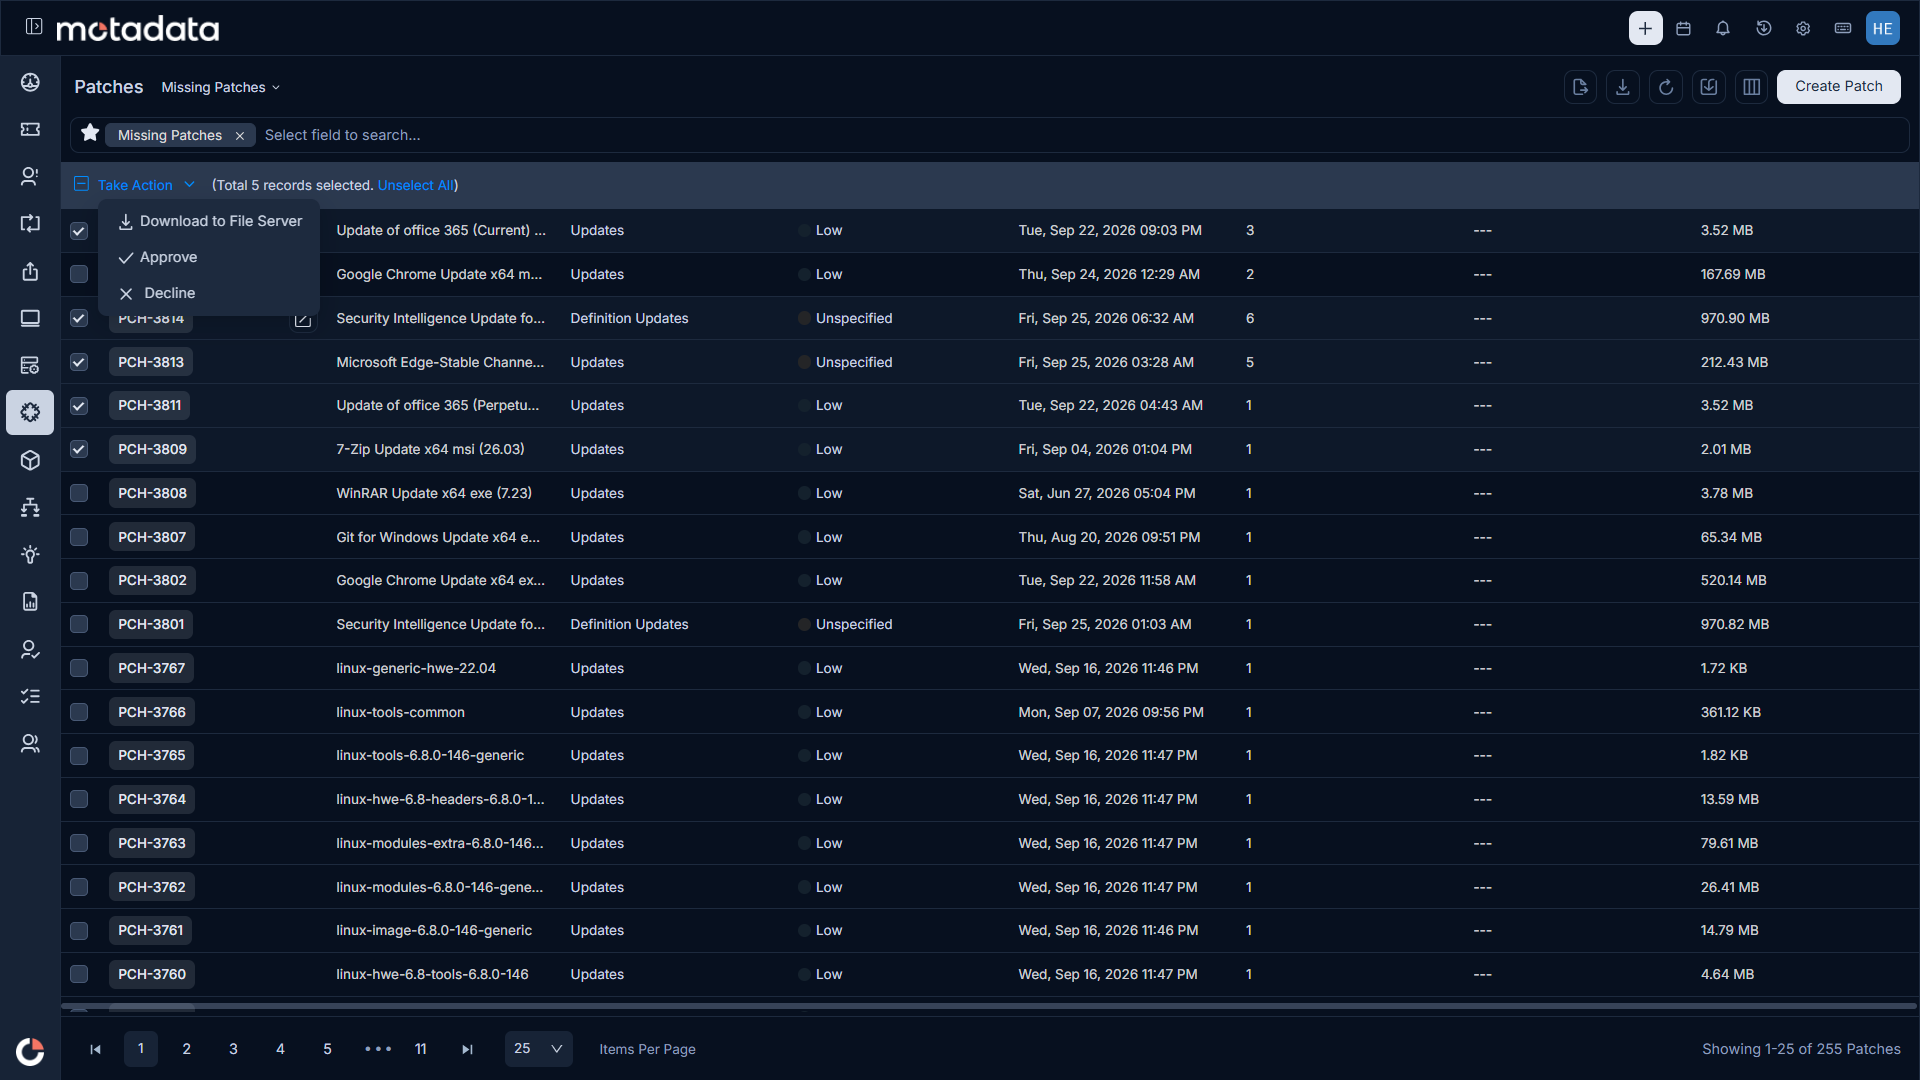Check the checkbox for PCH-3808
The image size is (1920, 1080).
79,493
